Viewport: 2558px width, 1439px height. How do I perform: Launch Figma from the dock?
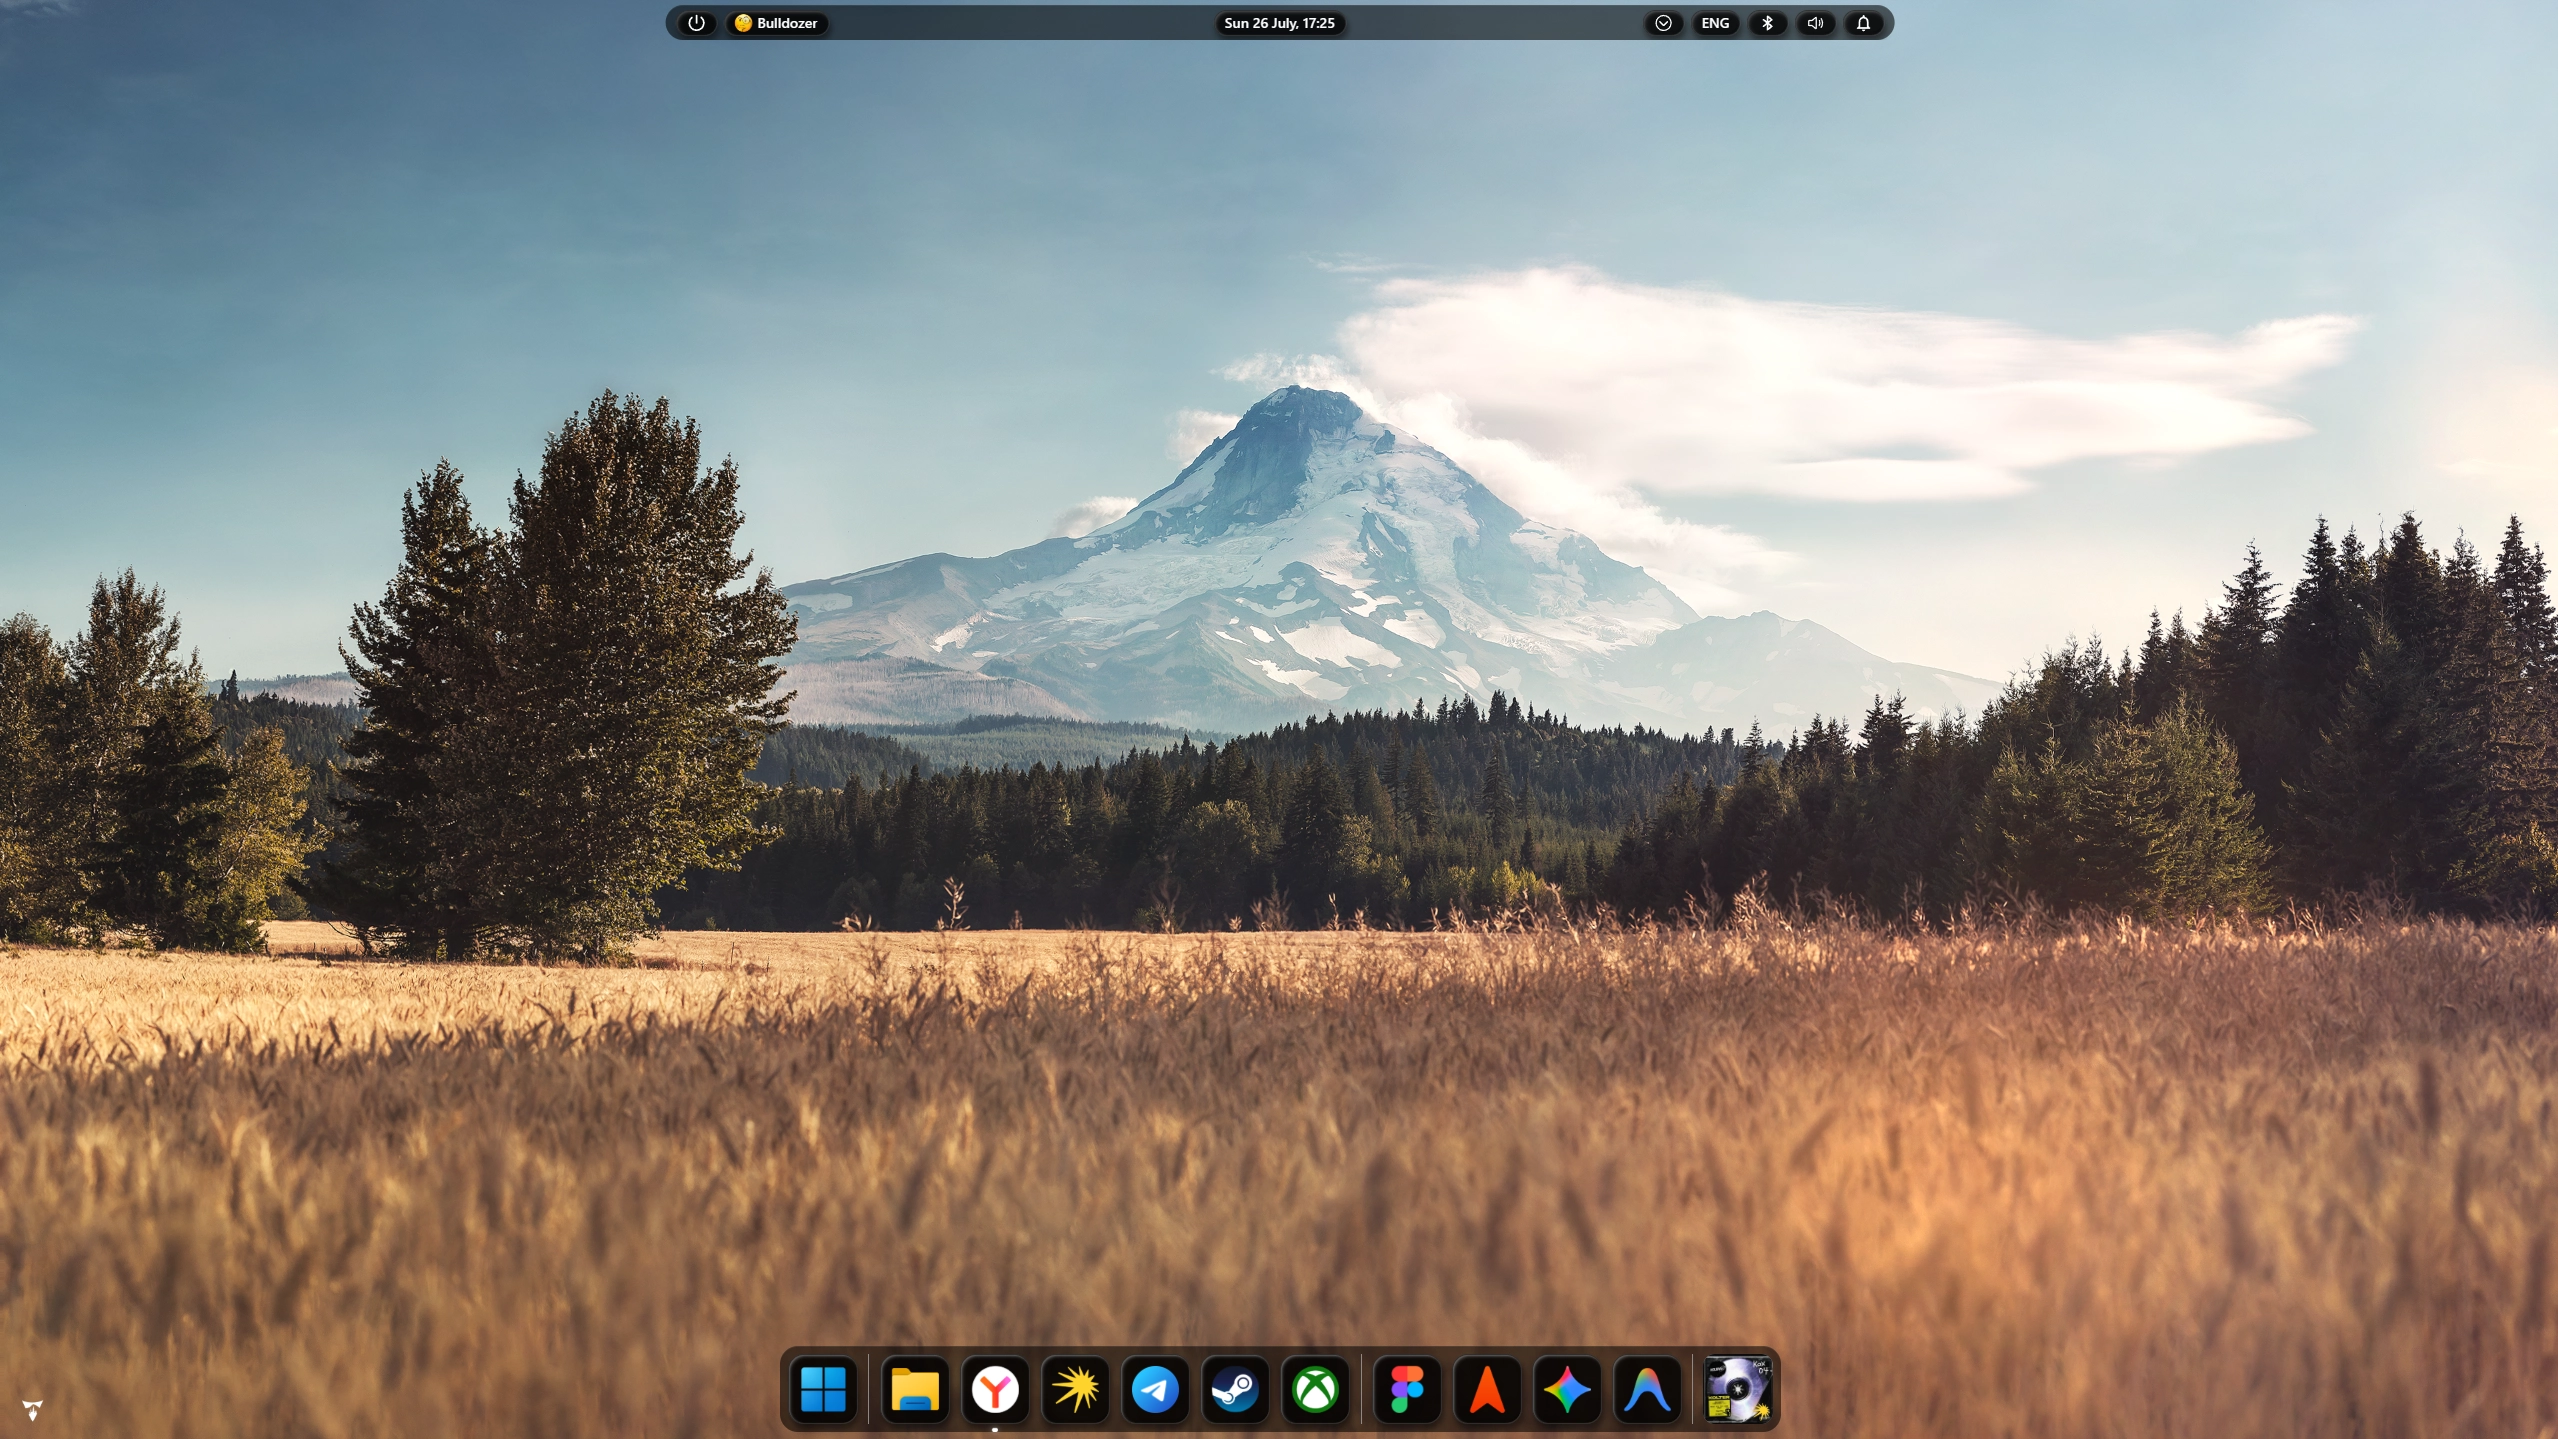pos(1407,1389)
